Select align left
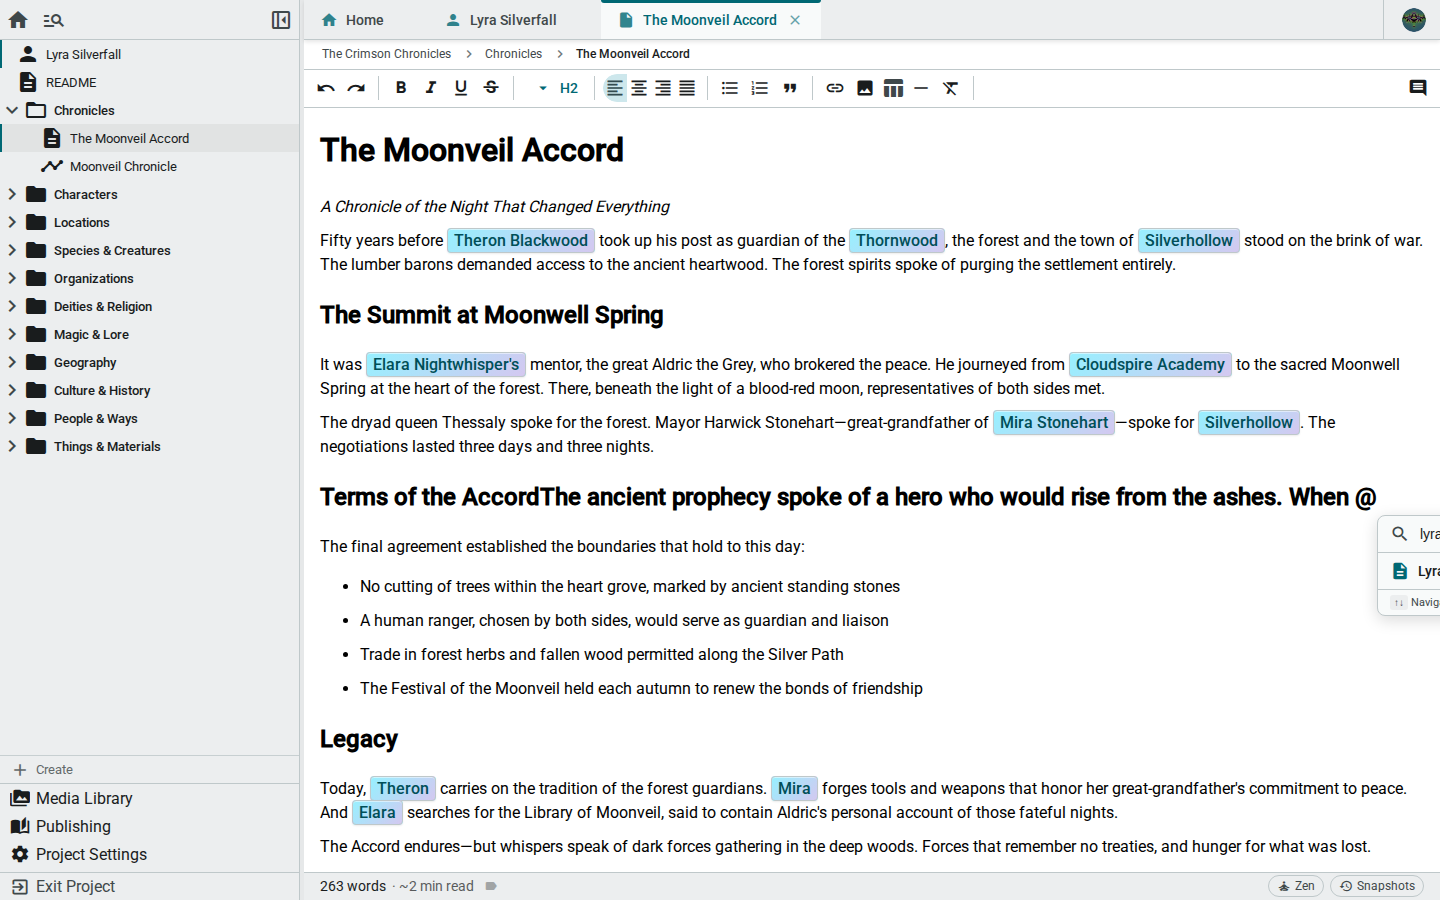Image resolution: width=1440 pixels, height=900 pixels. tap(615, 88)
